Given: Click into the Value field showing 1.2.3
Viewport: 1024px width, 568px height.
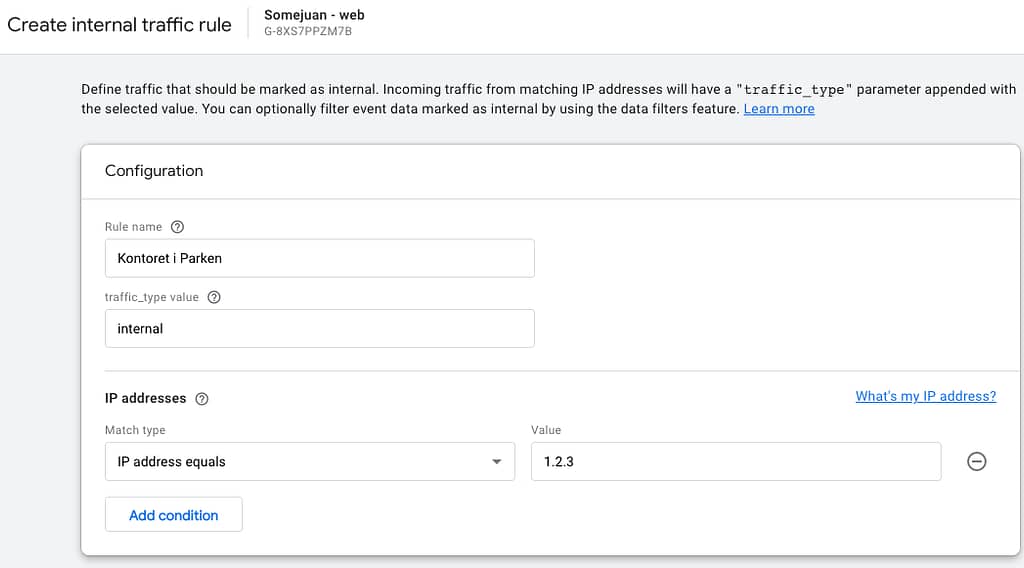Looking at the screenshot, I should click(x=736, y=462).
